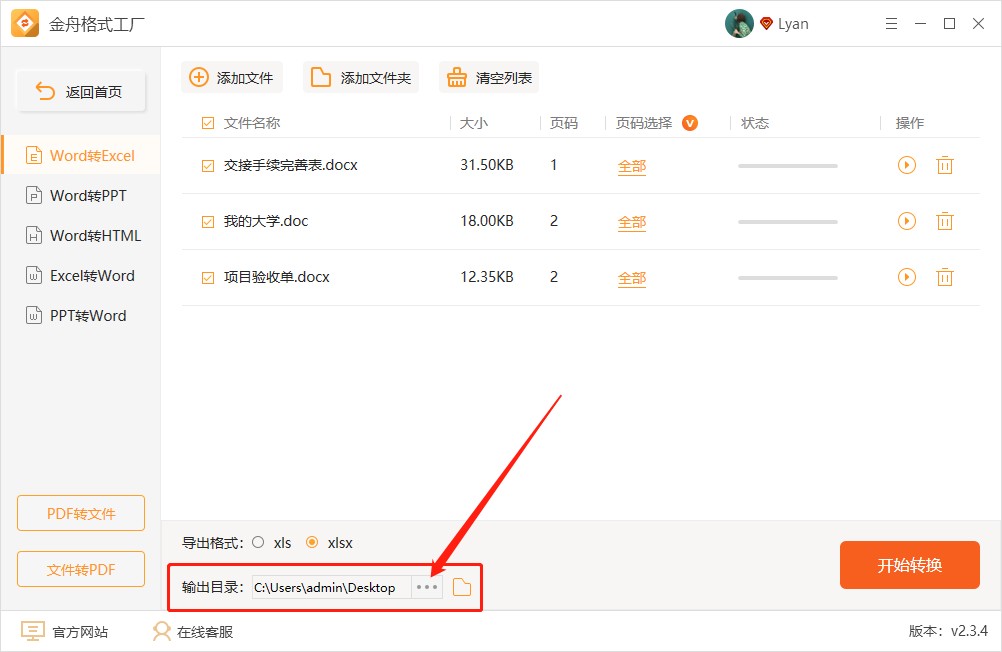This screenshot has width=1002, height=652.
Task: Click the 在线客服 customer service icon
Action: click(x=161, y=631)
